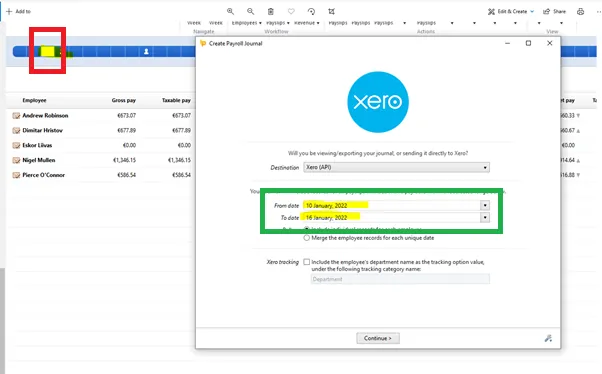Select employee Pierce O'Connor

[44, 175]
